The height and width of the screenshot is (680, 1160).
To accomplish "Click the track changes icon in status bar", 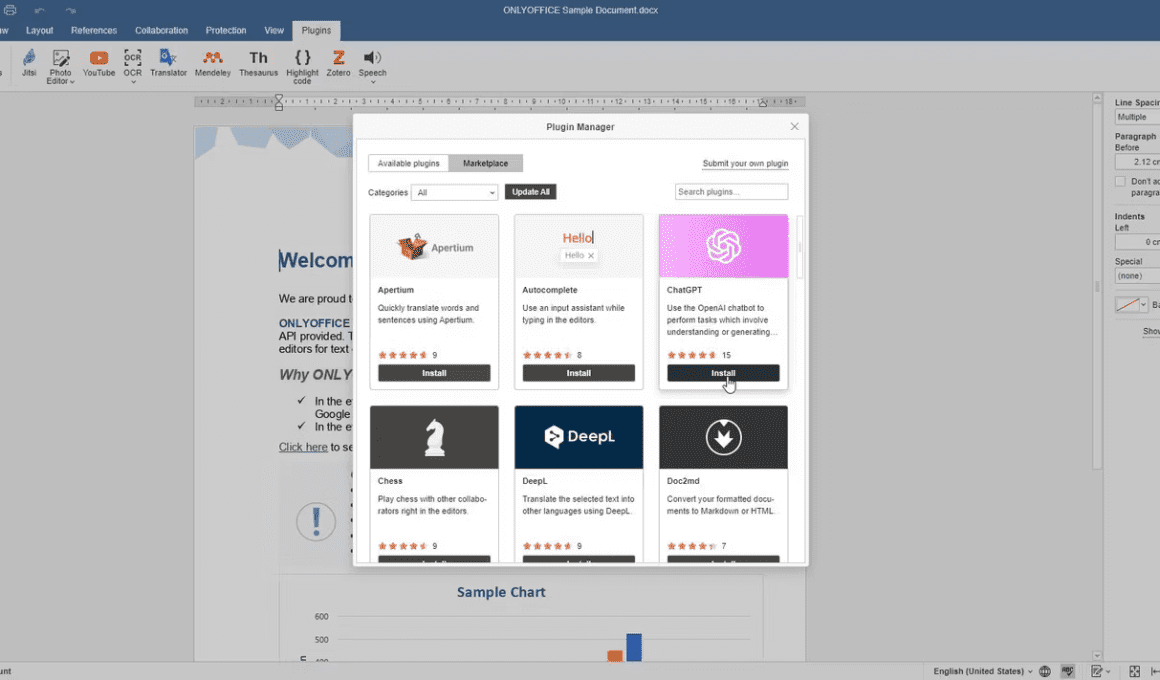I will [x=1097, y=671].
